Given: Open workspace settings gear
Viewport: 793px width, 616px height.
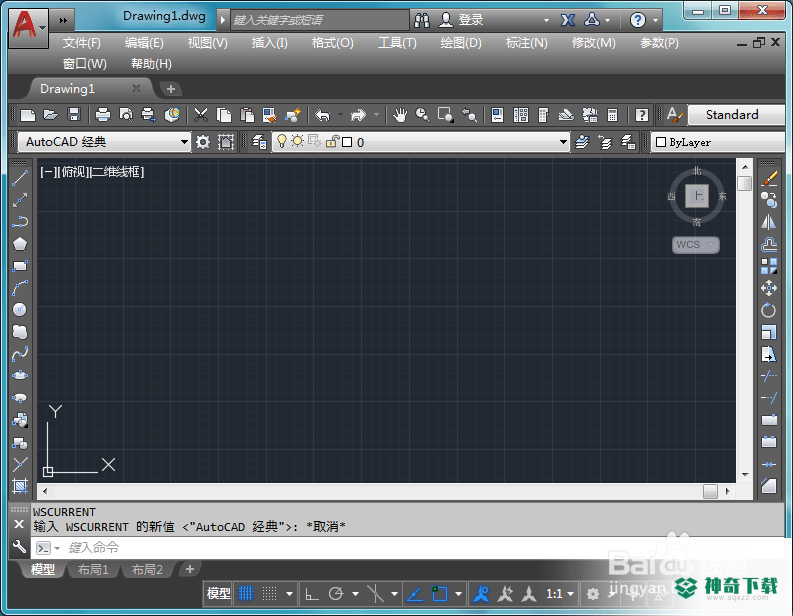Looking at the screenshot, I should click(203, 142).
